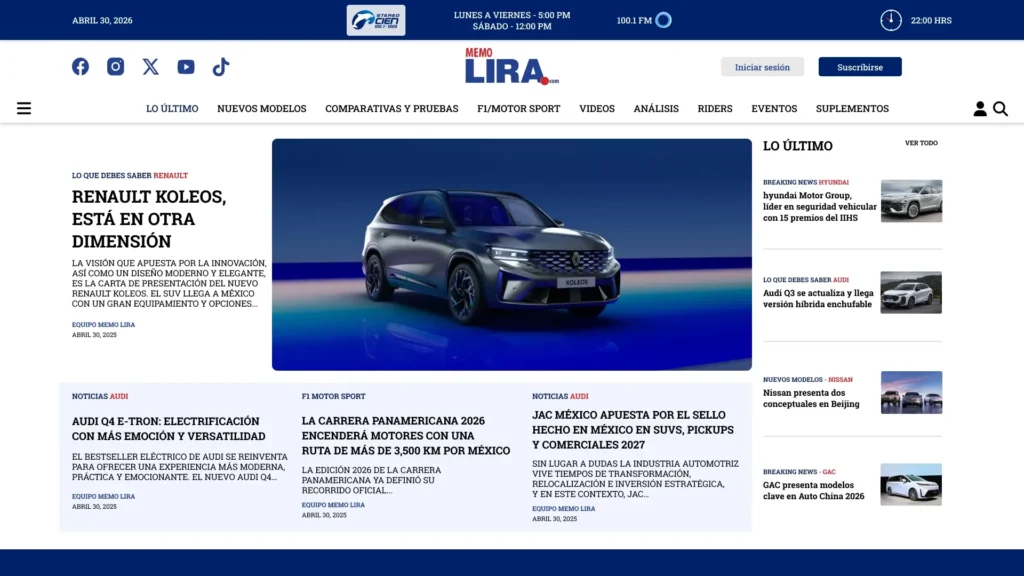Open the Renault Koleos headline article
The width and height of the screenshot is (1024, 576).
pos(149,219)
